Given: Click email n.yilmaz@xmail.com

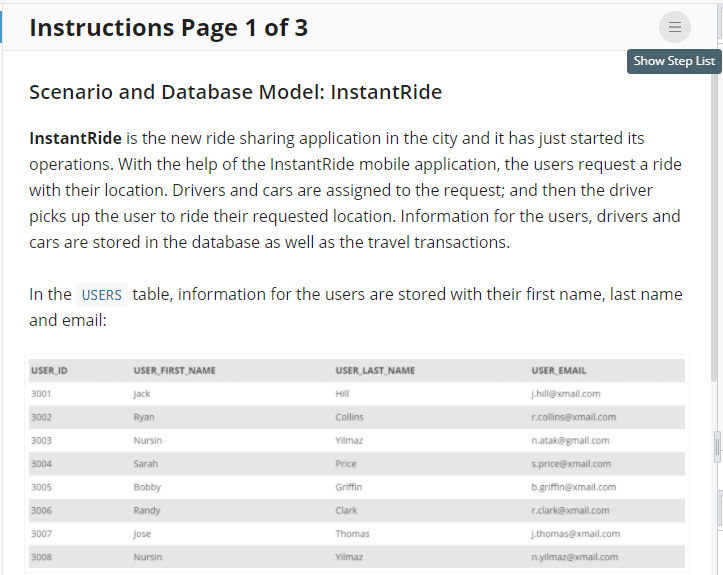Looking at the screenshot, I should coord(575,557).
